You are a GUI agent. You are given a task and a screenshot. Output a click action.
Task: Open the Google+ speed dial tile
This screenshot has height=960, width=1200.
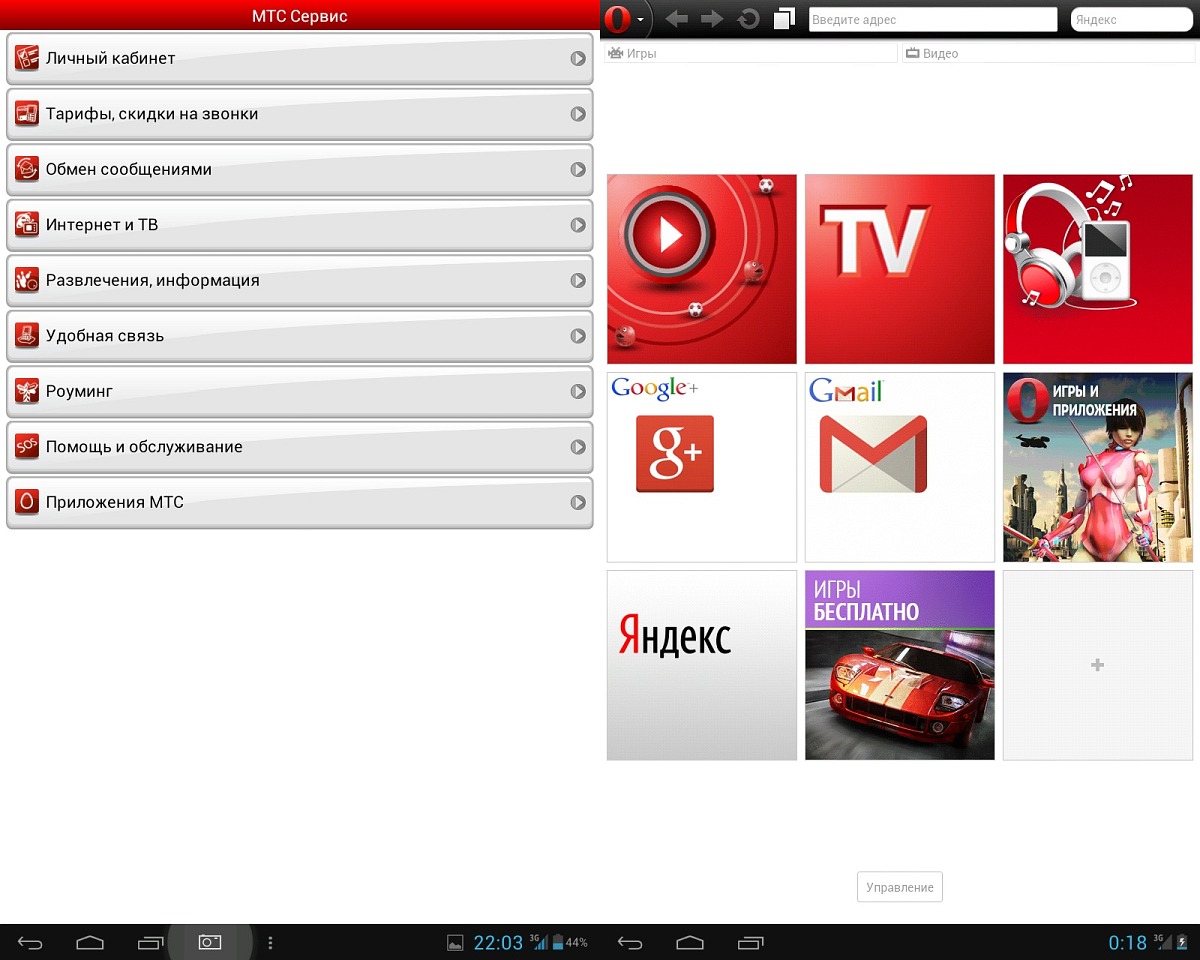click(x=702, y=467)
